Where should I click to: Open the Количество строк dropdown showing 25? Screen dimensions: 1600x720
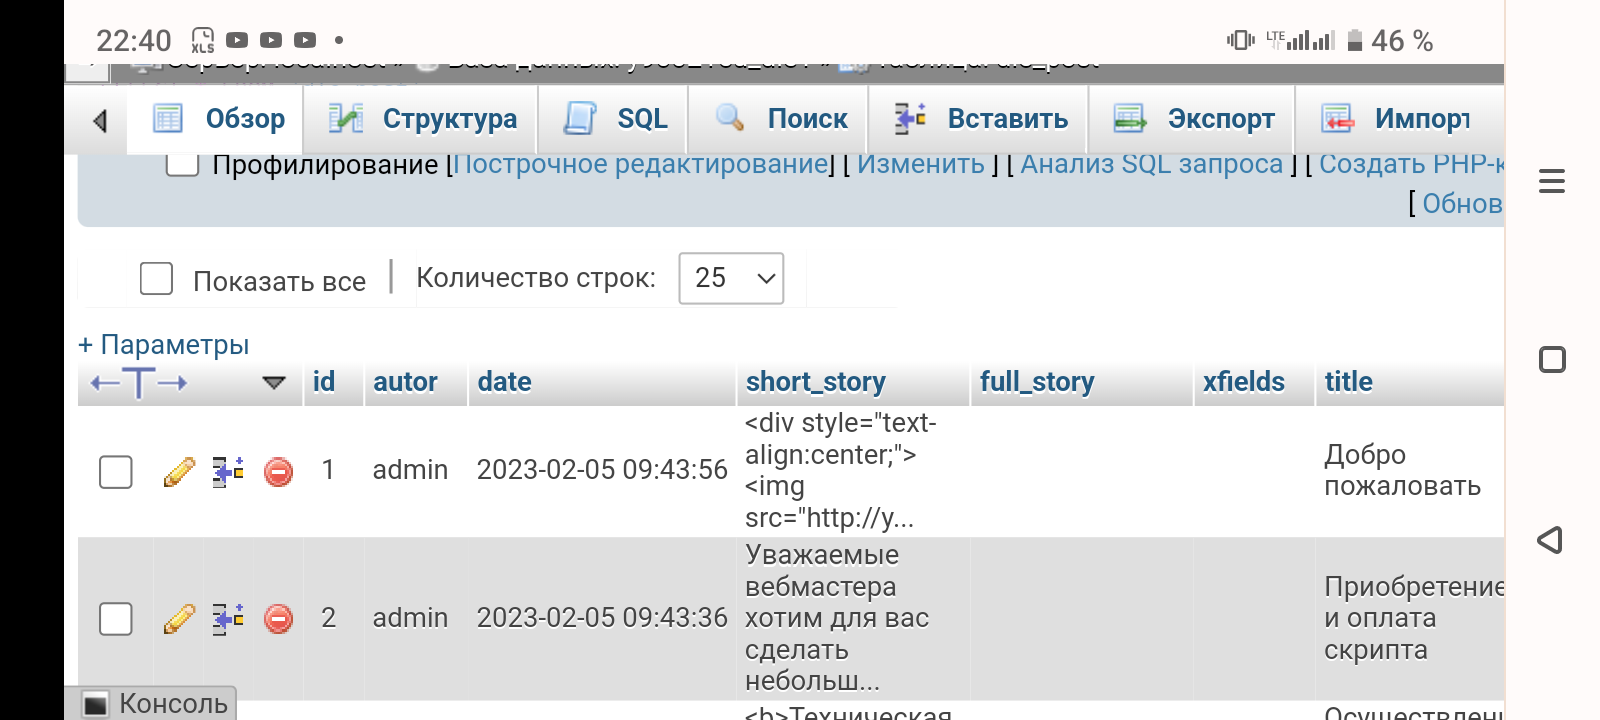[x=731, y=278]
